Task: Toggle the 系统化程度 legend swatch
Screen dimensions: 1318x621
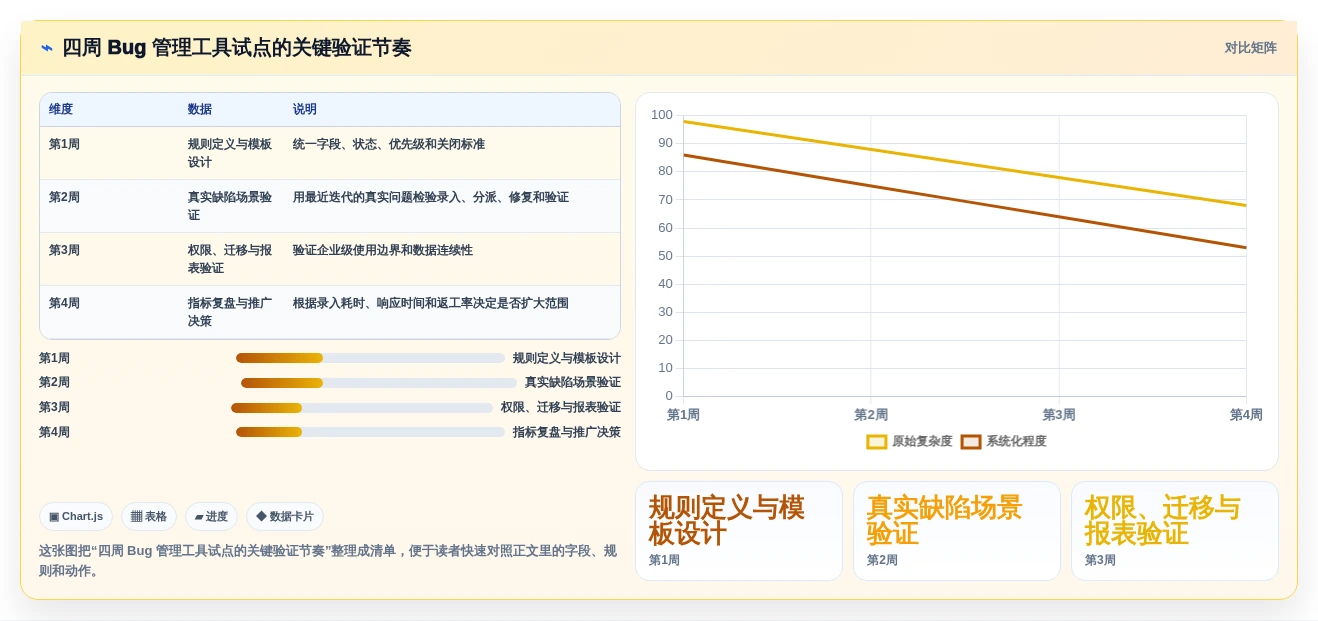Action: [x=970, y=441]
